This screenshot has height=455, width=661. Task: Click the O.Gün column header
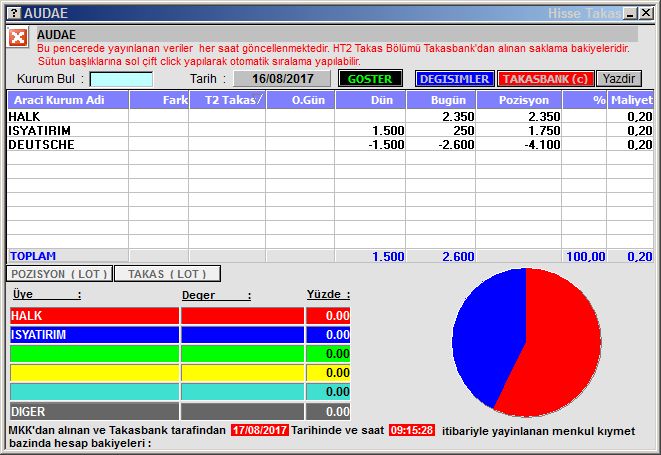click(x=301, y=100)
